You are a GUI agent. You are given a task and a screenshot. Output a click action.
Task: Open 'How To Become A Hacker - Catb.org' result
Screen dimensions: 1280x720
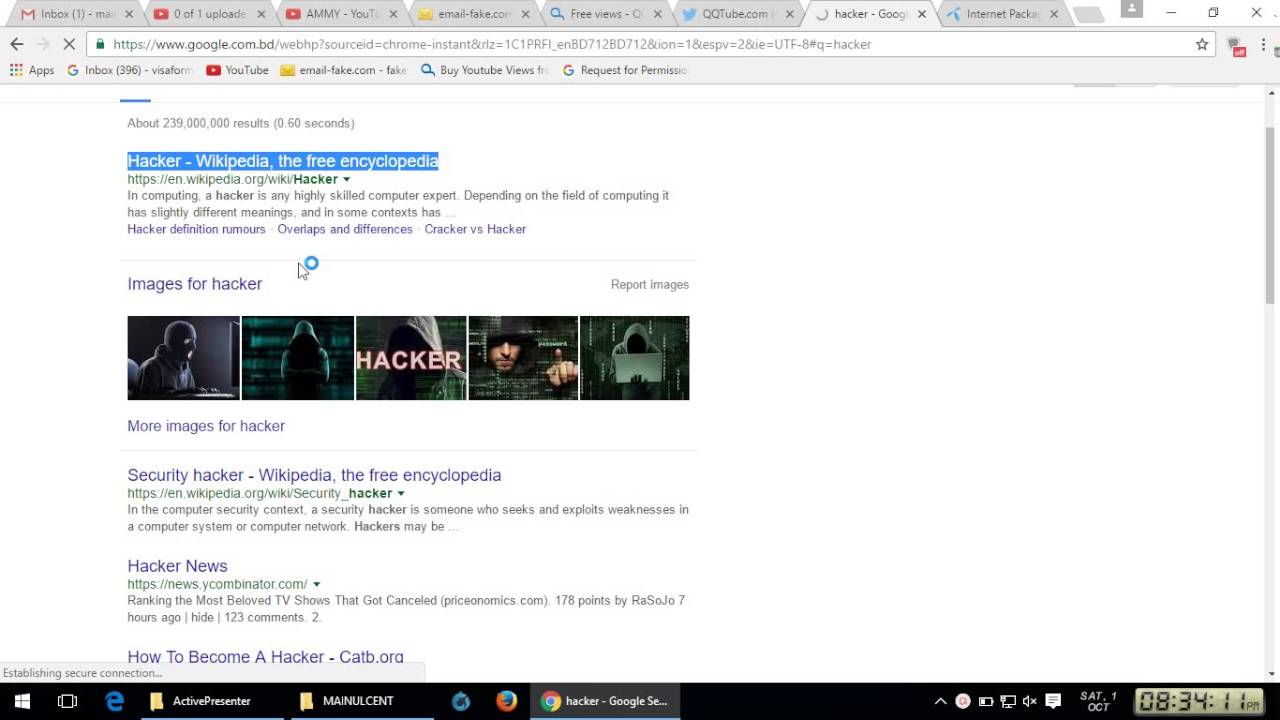[265, 657]
